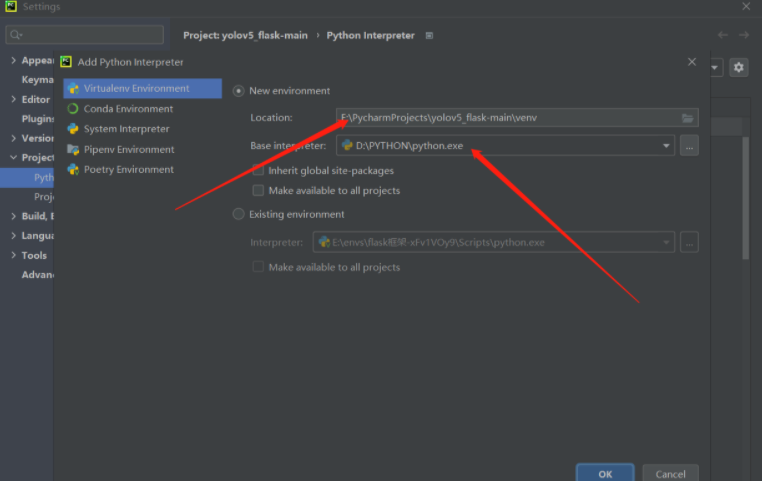Click the PyCharm icon in Settings title bar
Screen dimensions: 762x481
point(11,6)
